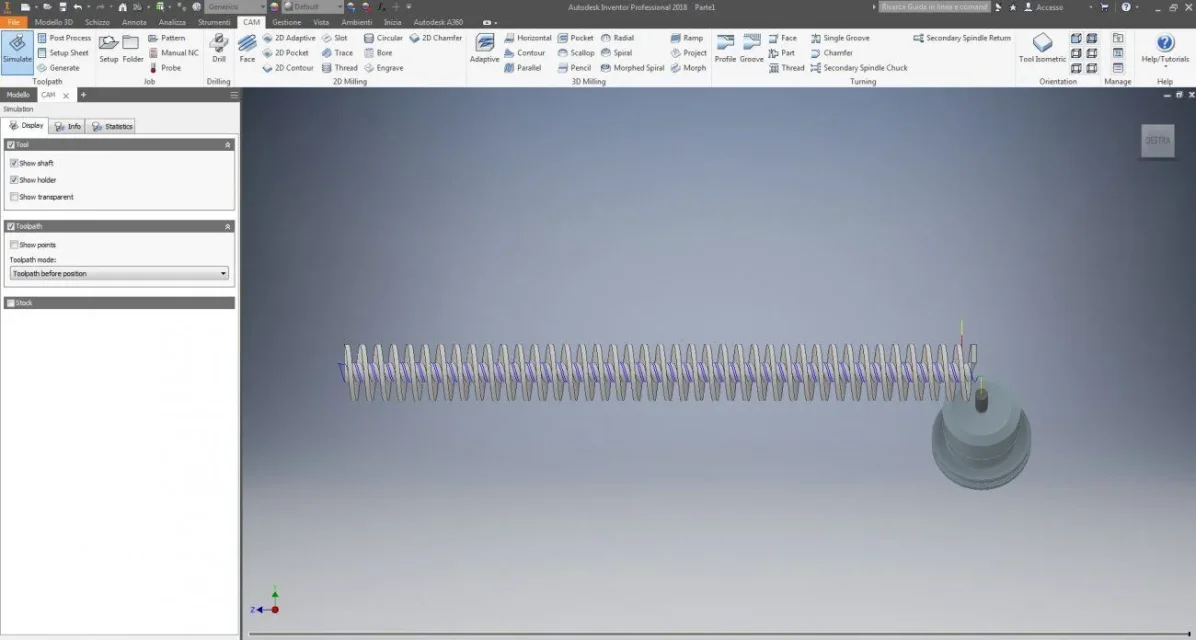Switch to the Statistics simulation tab
Screen dimensions: 1196x640
(x=111, y=127)
